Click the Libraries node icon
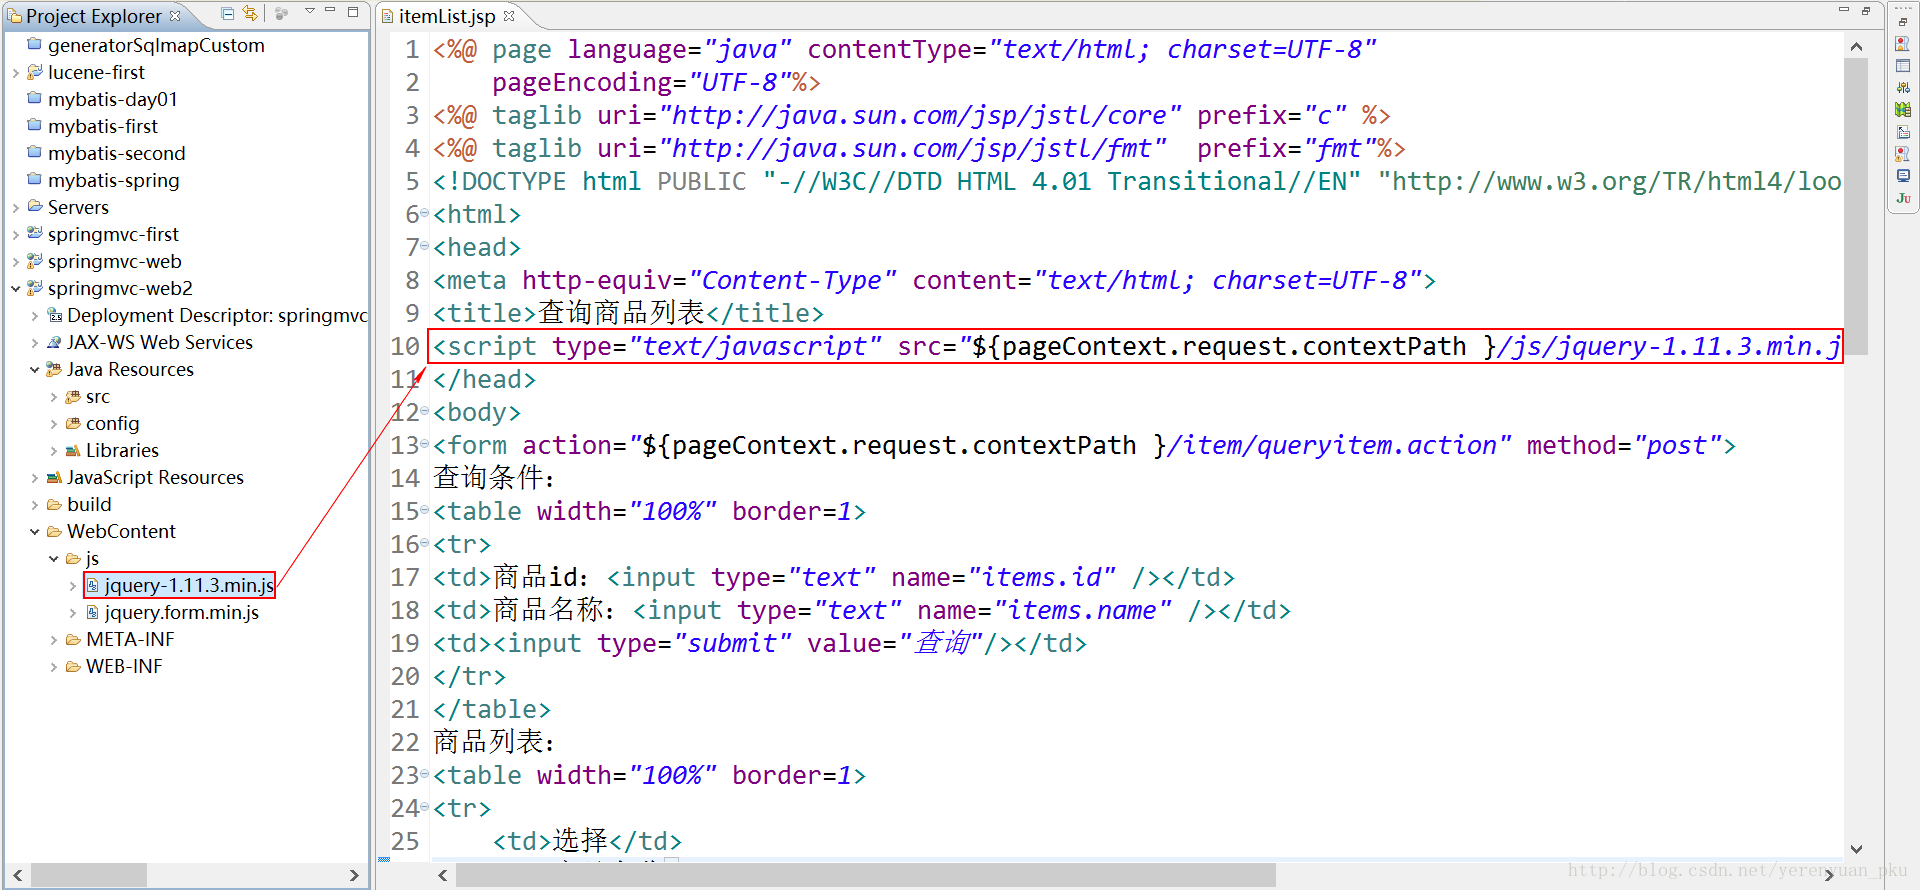 73,449
